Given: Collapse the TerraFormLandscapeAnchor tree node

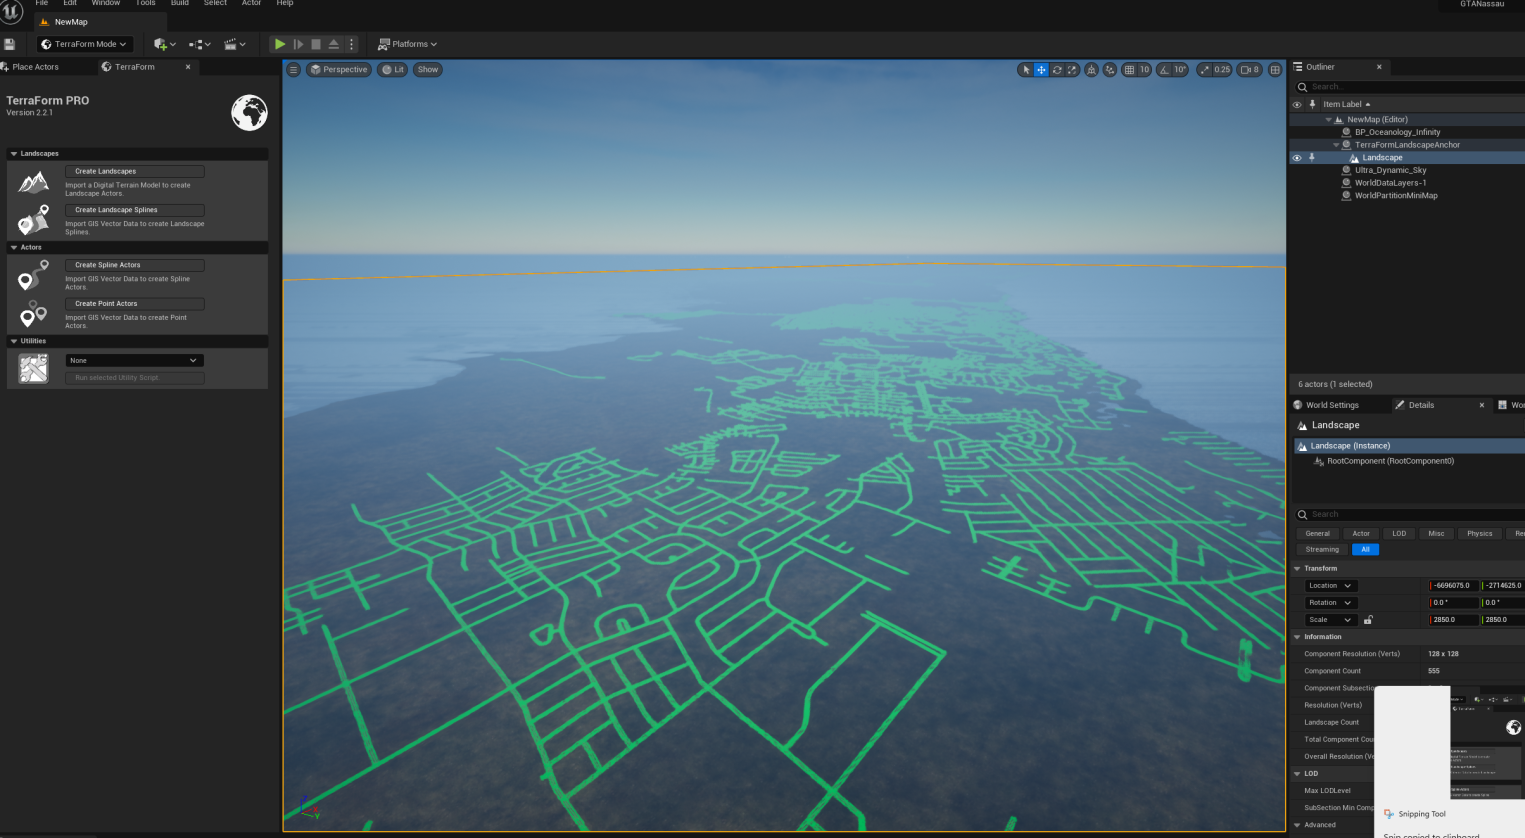Looking at the screenshot, I should point(1336,145).
